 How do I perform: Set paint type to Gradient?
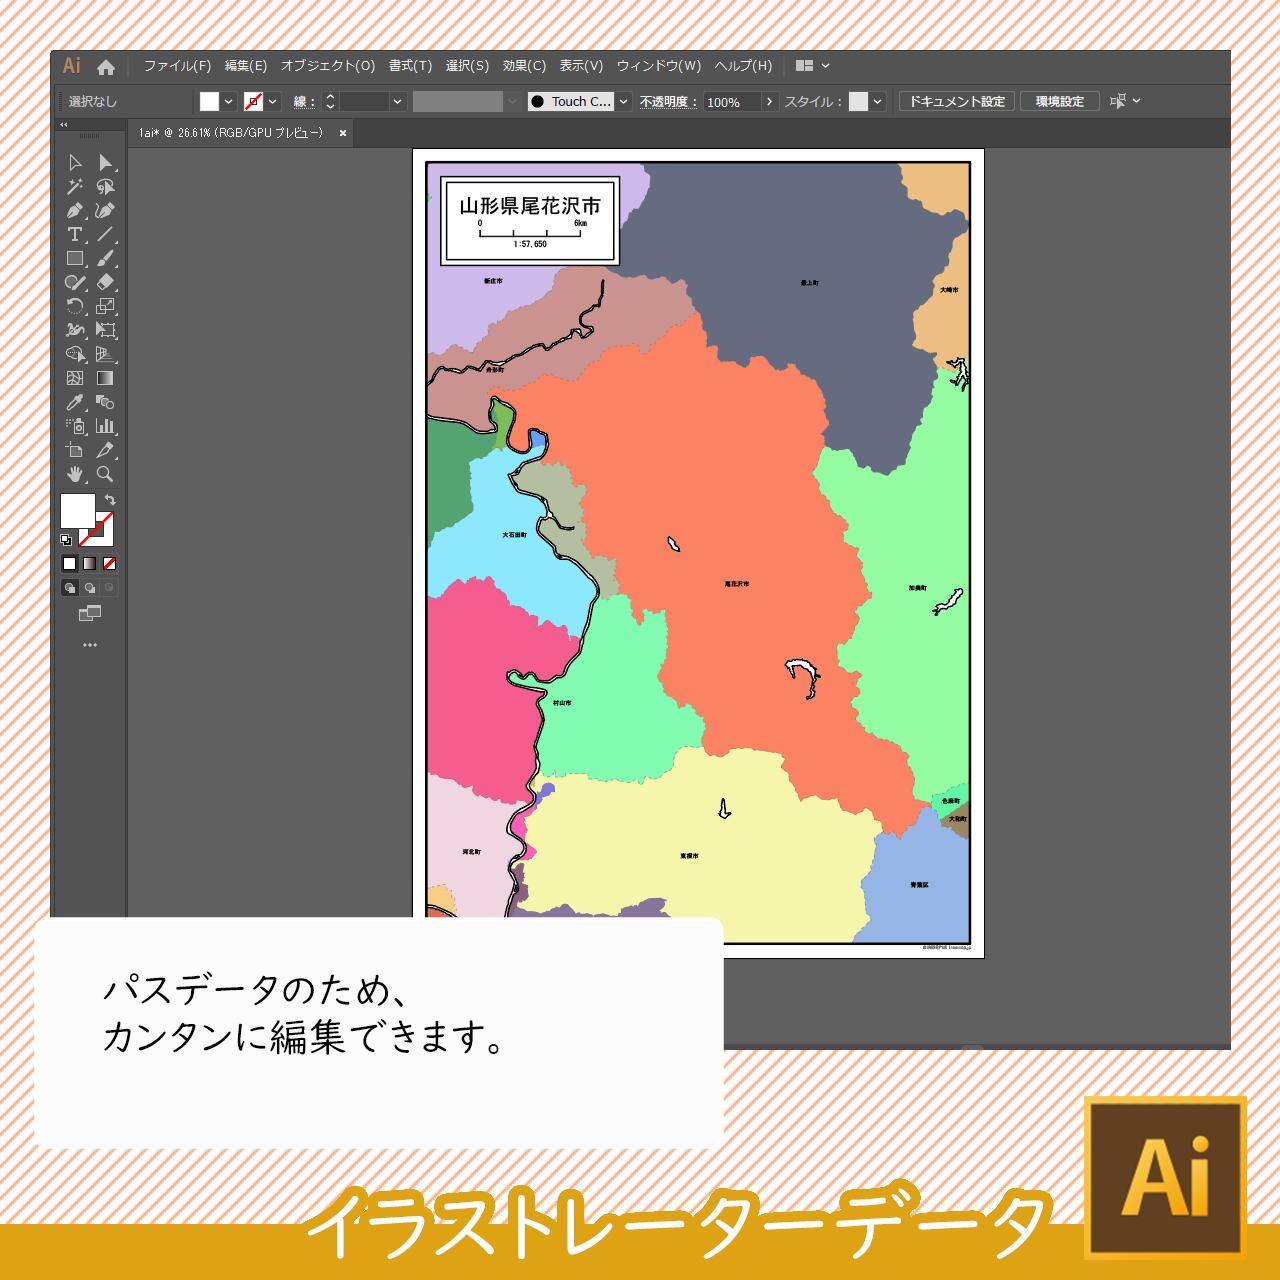[x=89, y=564]
